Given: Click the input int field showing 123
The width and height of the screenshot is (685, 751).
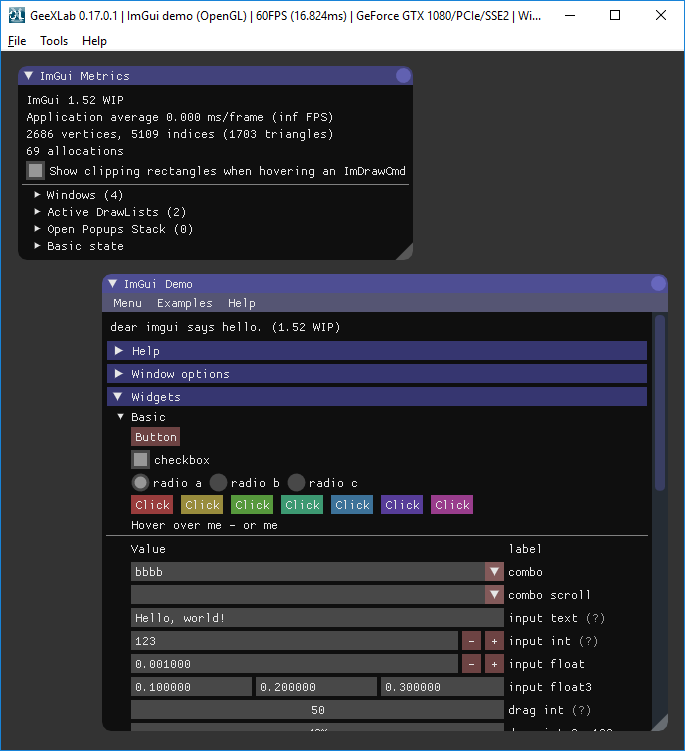Looking at the screenshot, I should [x=295, y=641].
